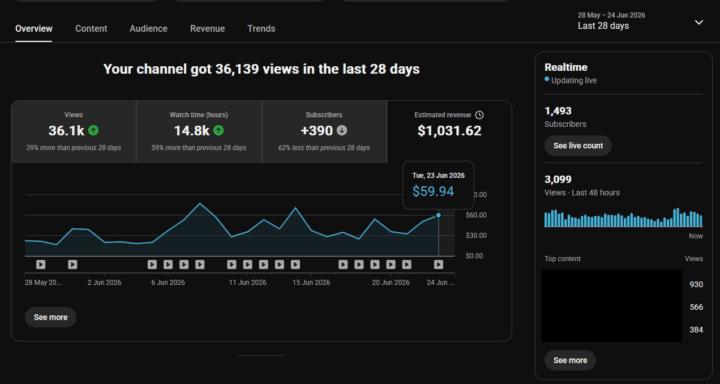This screenshot has height=384, width=720.
Task: Click the $1,031.62 estimated revenue figure
Action: (450, 131)
